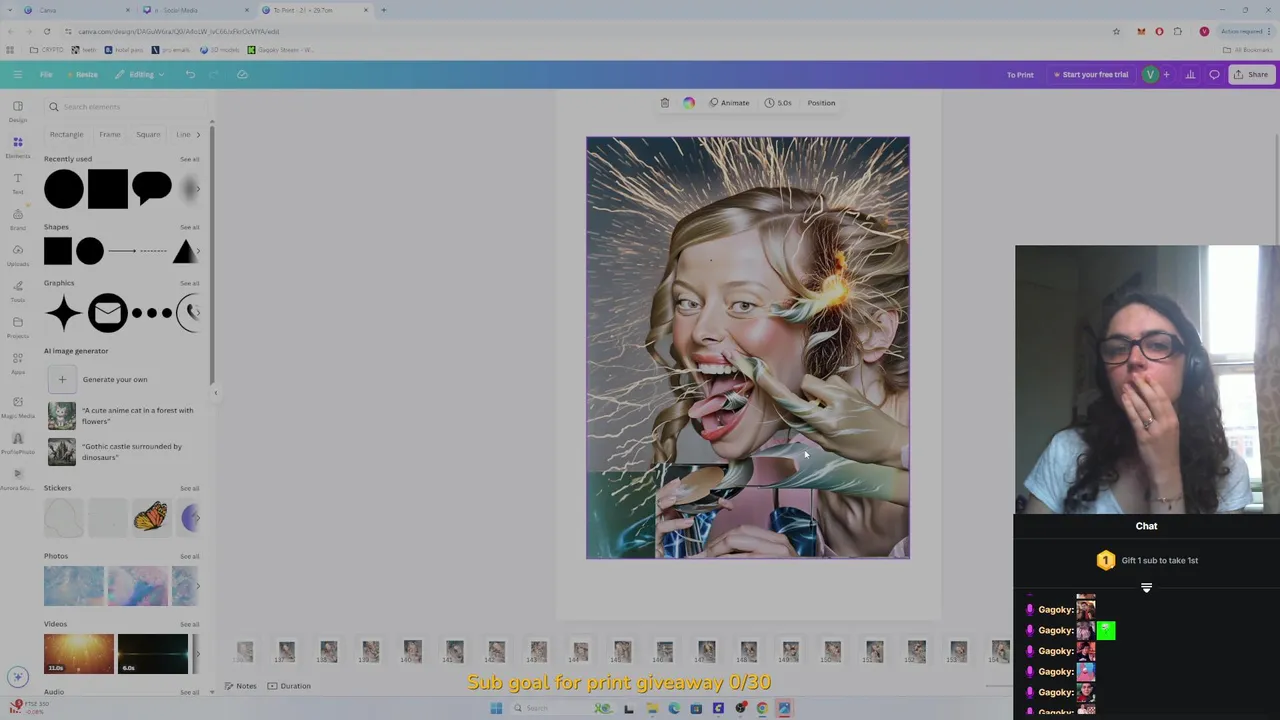Expand Recently used row with arrow
The height and width of the screenshot is (720, 1280).
point(197,189)
